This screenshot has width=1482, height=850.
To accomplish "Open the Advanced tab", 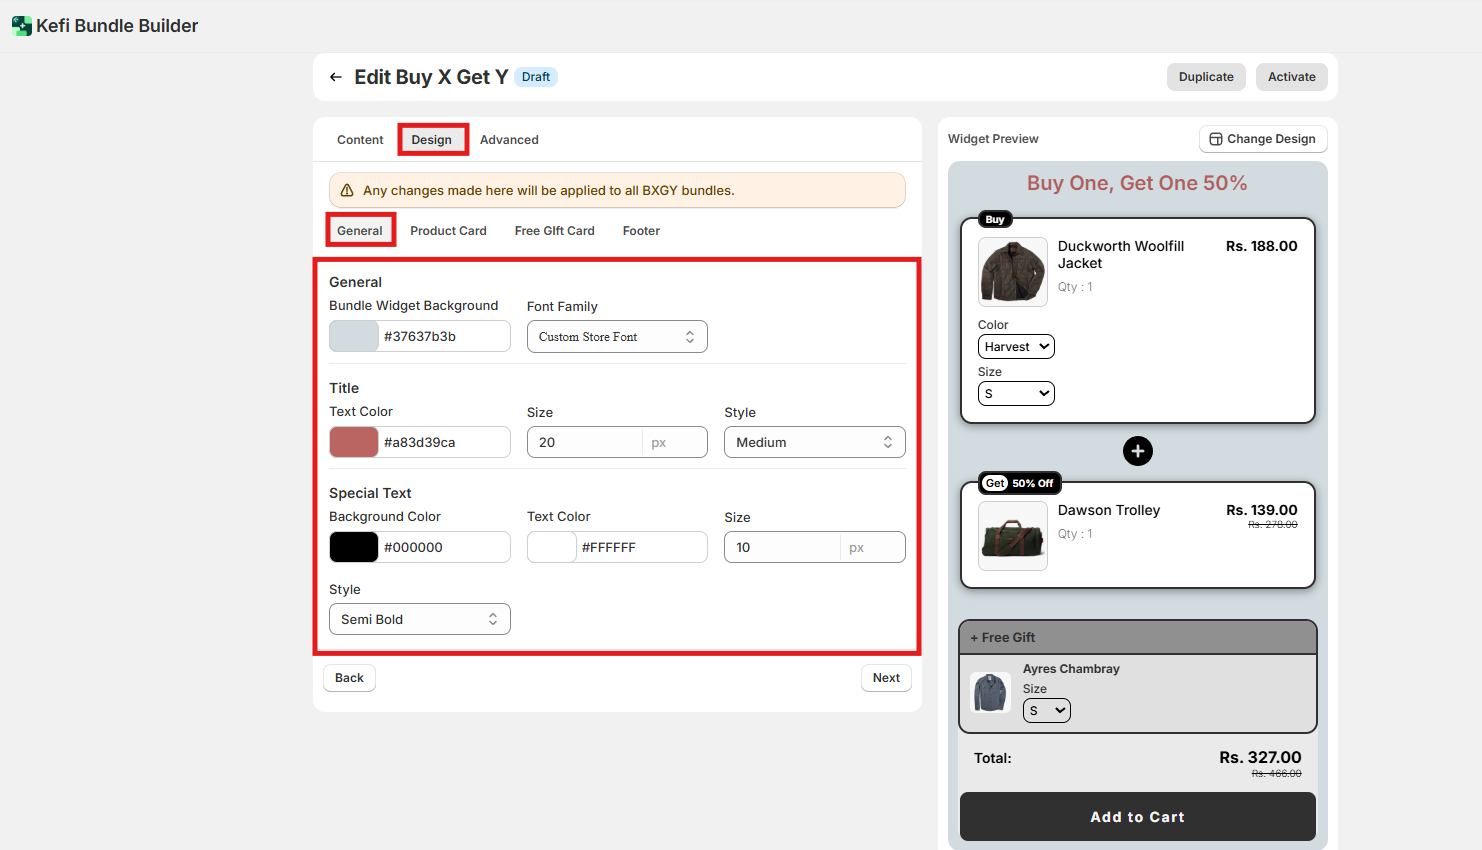I will pyautogui.click(x=509, y=140).
